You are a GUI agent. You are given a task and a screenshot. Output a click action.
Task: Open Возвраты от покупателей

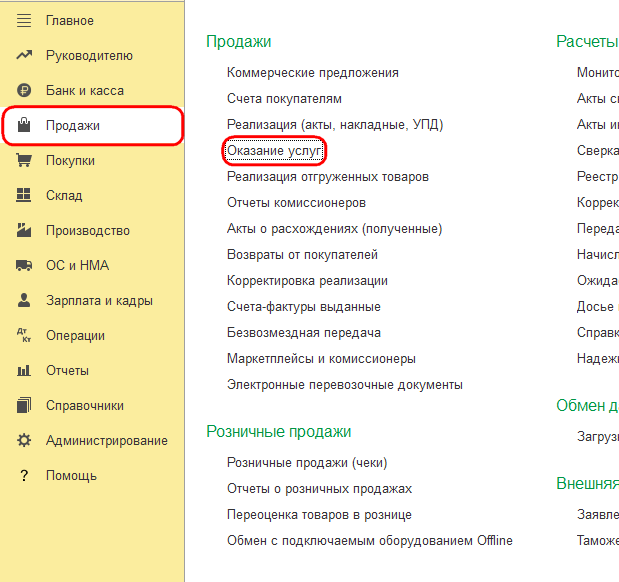coord(302,255)
